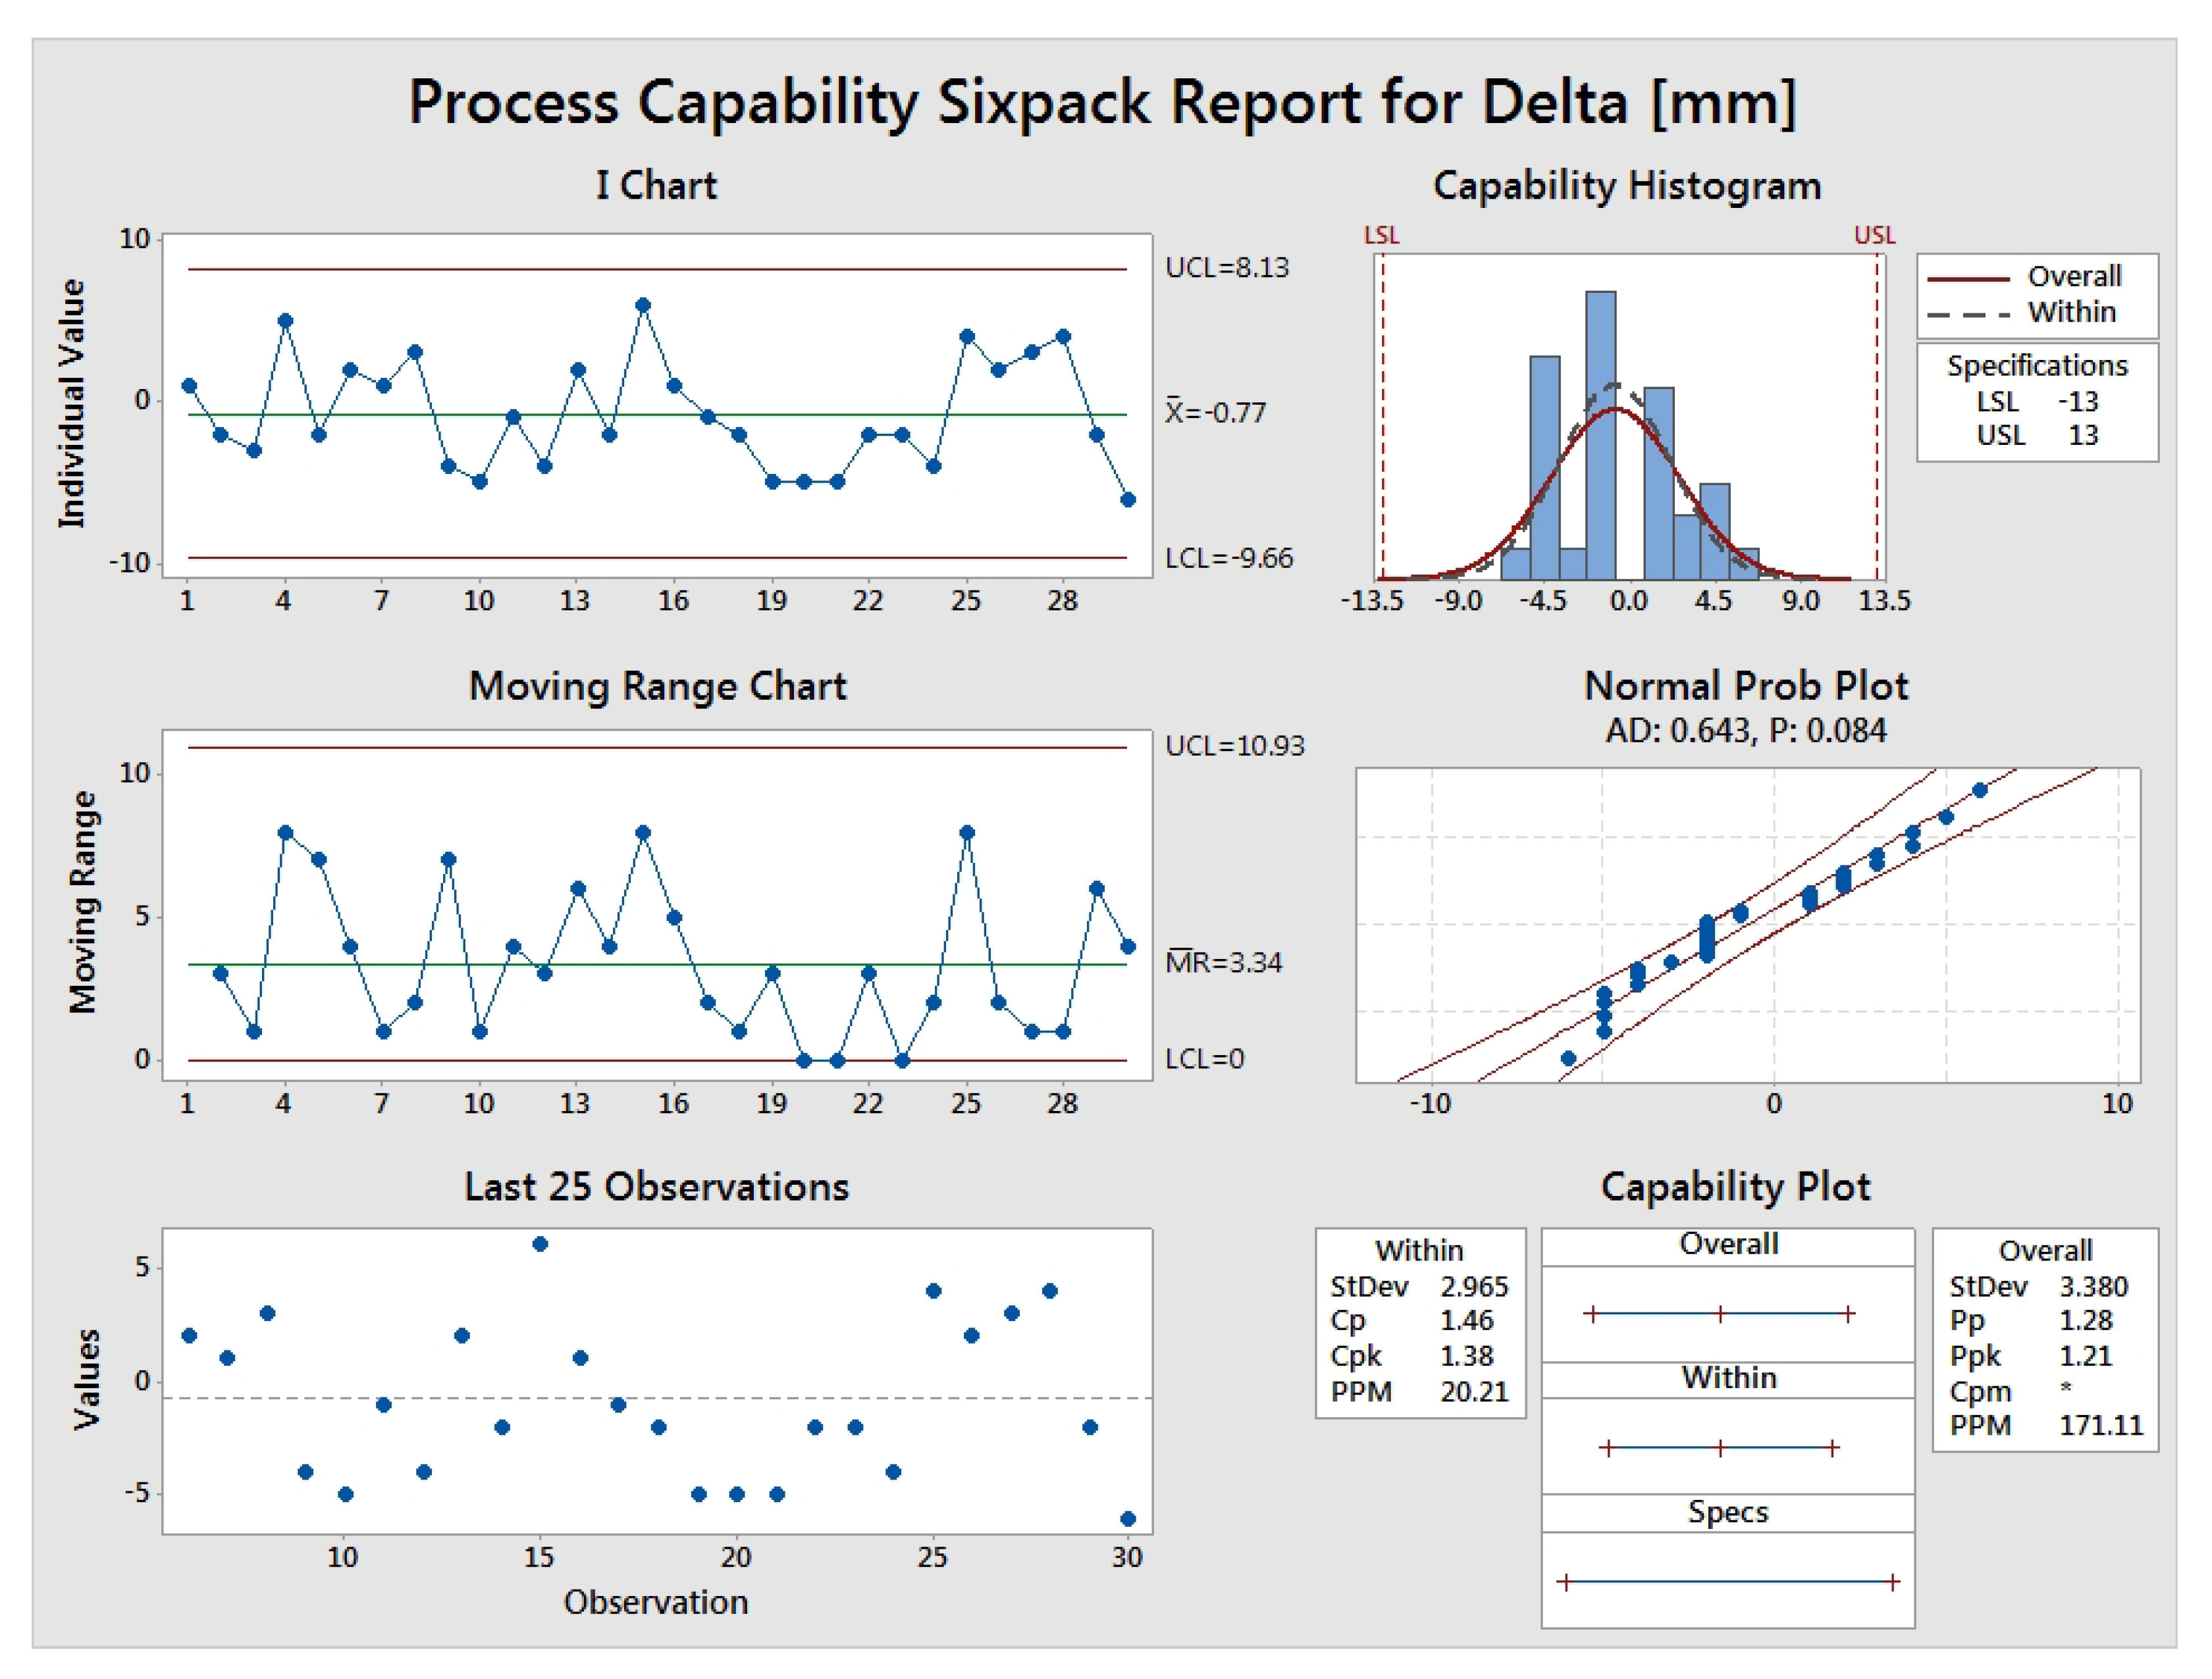Click the Observation axis label
The width and height of the screenshot is (2212, 1679).
click(656, 1602)
